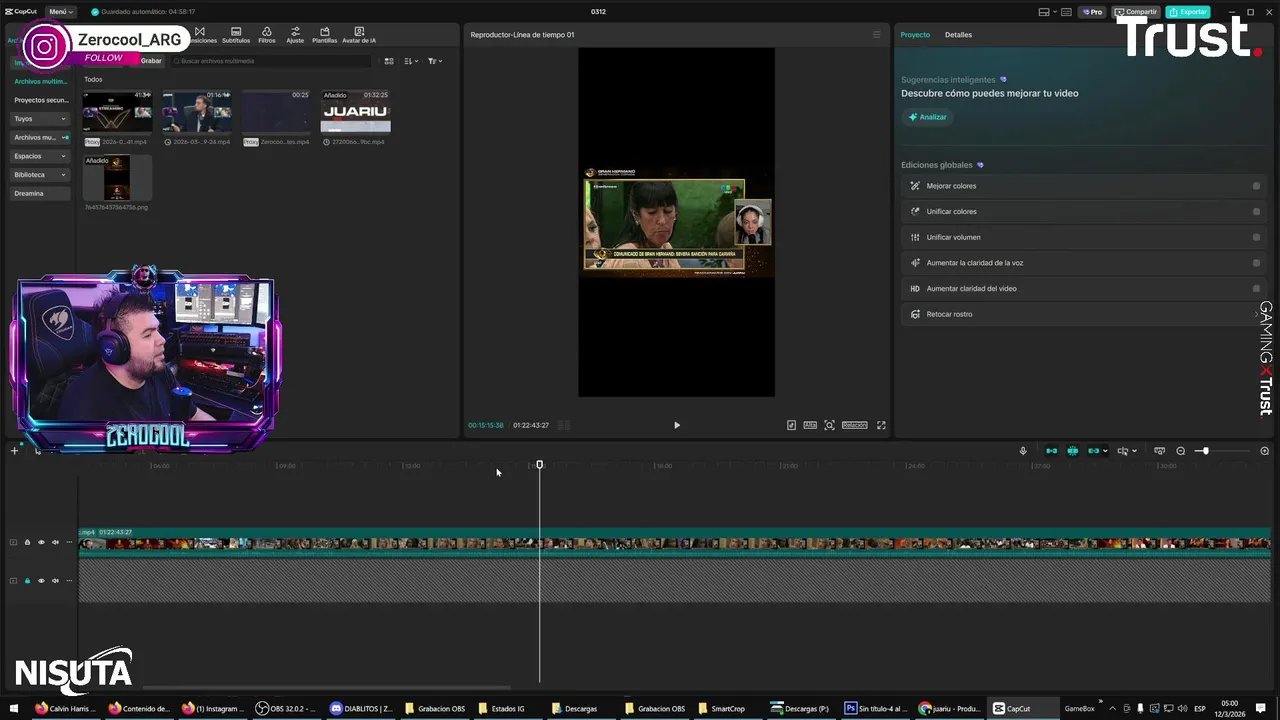
Task: Select Archivos multimedia in sidebar
Action: tap(40, 81)
